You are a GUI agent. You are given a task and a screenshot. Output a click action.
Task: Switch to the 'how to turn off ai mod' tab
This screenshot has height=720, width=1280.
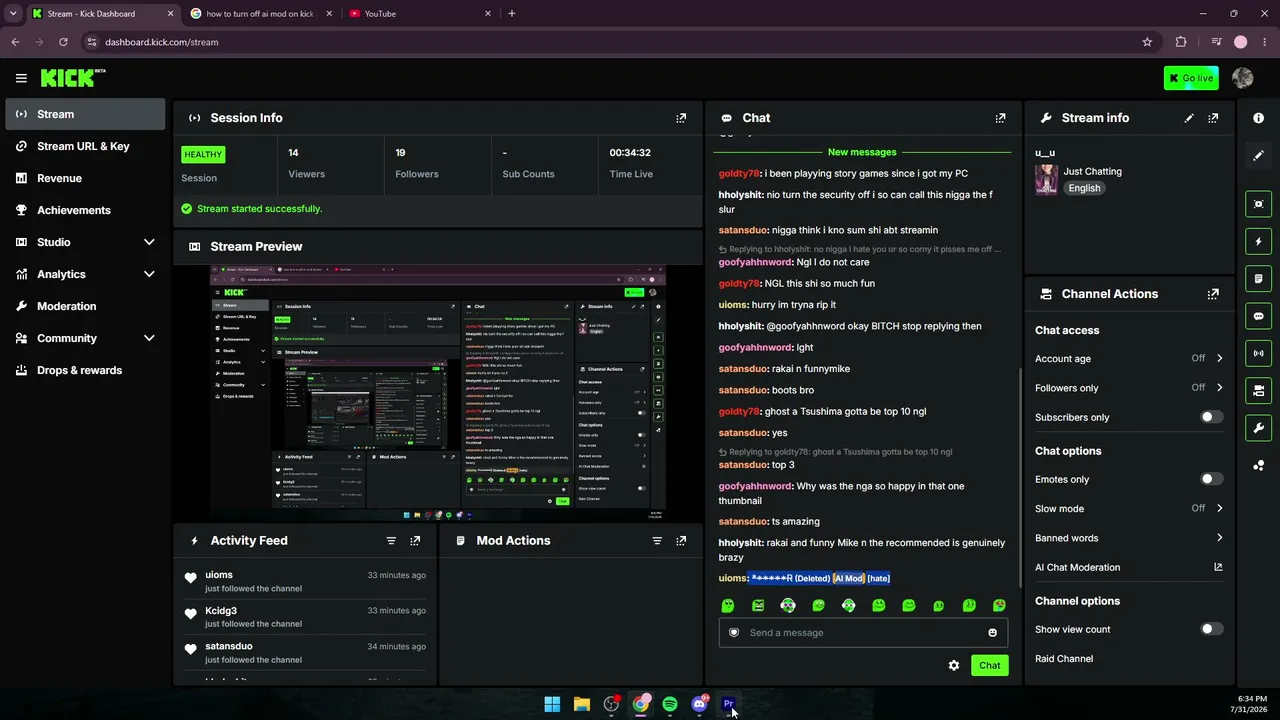pyautogui.click(x=261, y=14)
